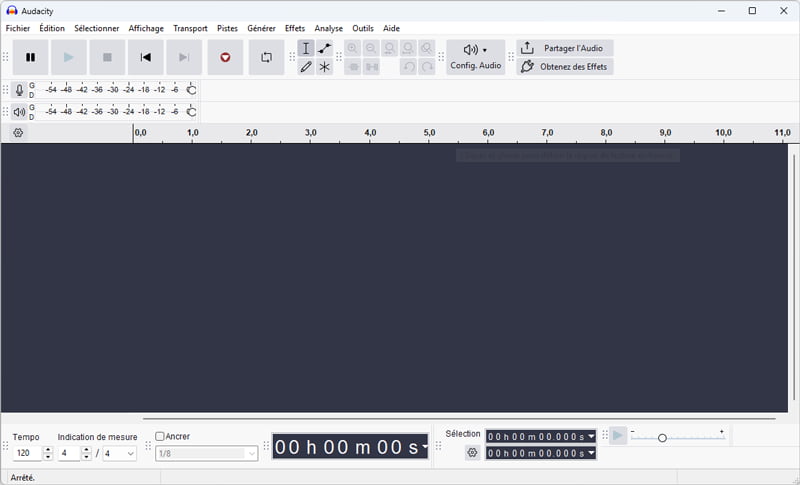Click the Zoom In magnifier

352,48
